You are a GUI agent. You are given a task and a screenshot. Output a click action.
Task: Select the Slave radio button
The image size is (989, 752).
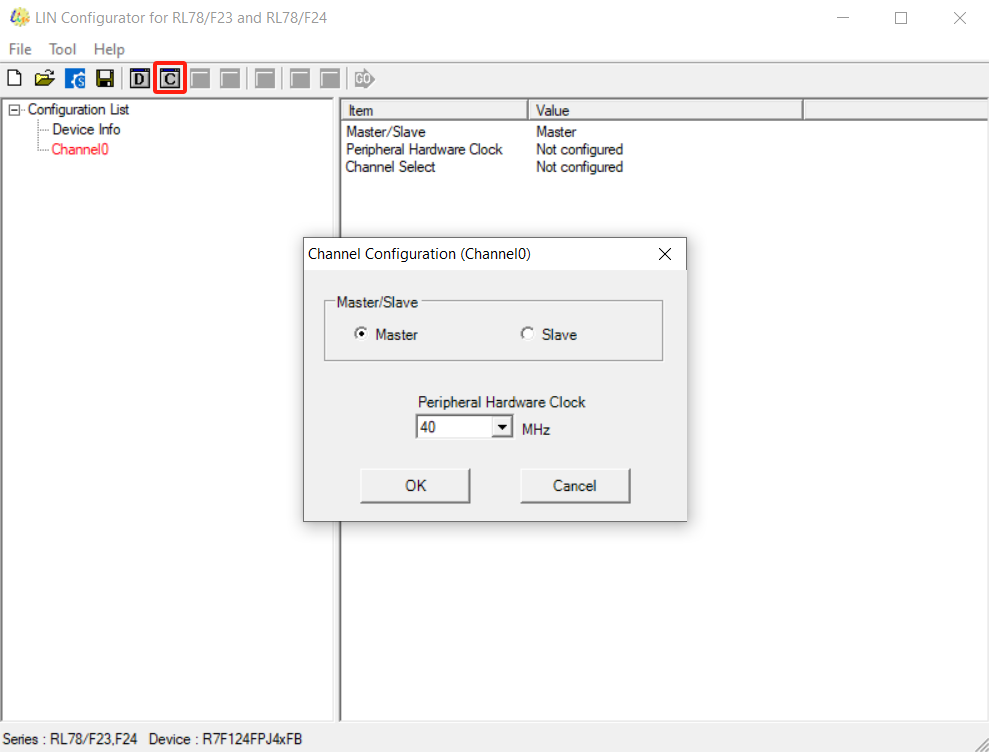point(527,334)
